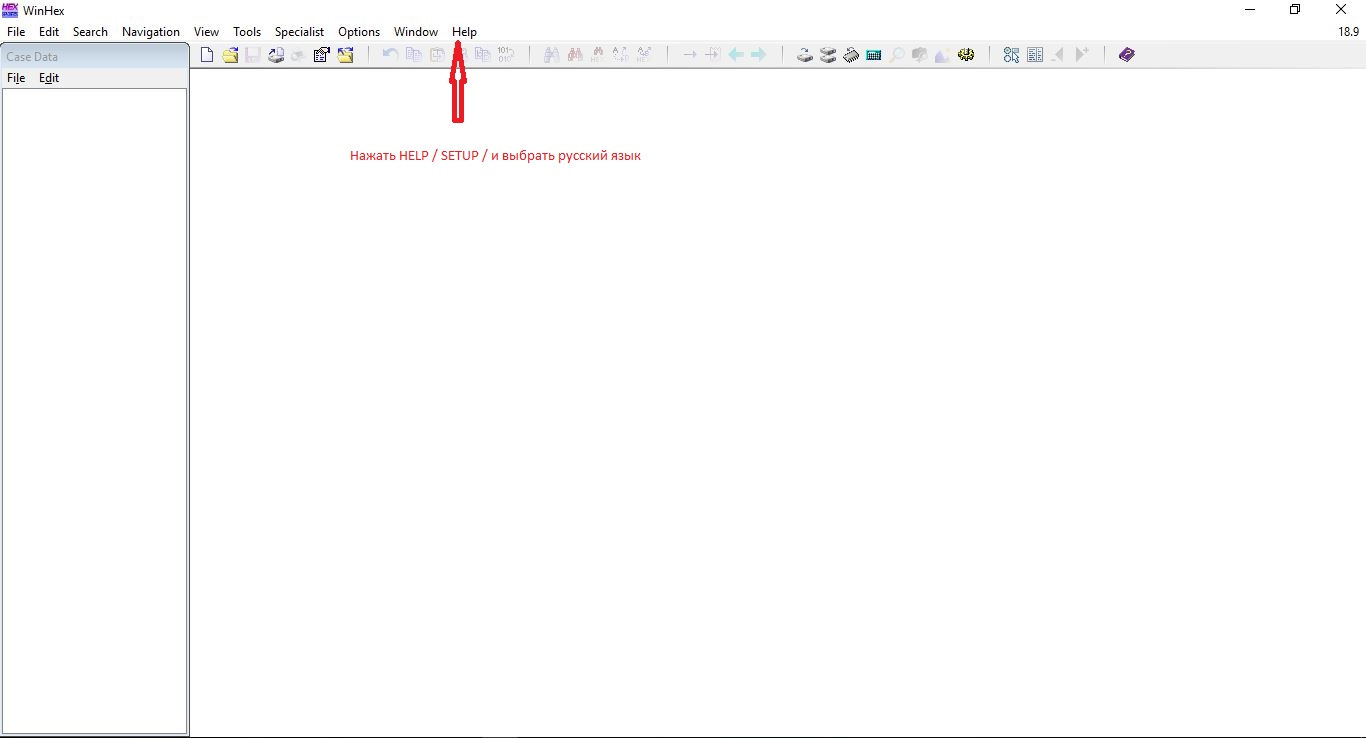Viewport: 1366px width, 738px height.
Task: Open the purple Help book icon
Action: pyautogui.click(x=1127, y=55)
